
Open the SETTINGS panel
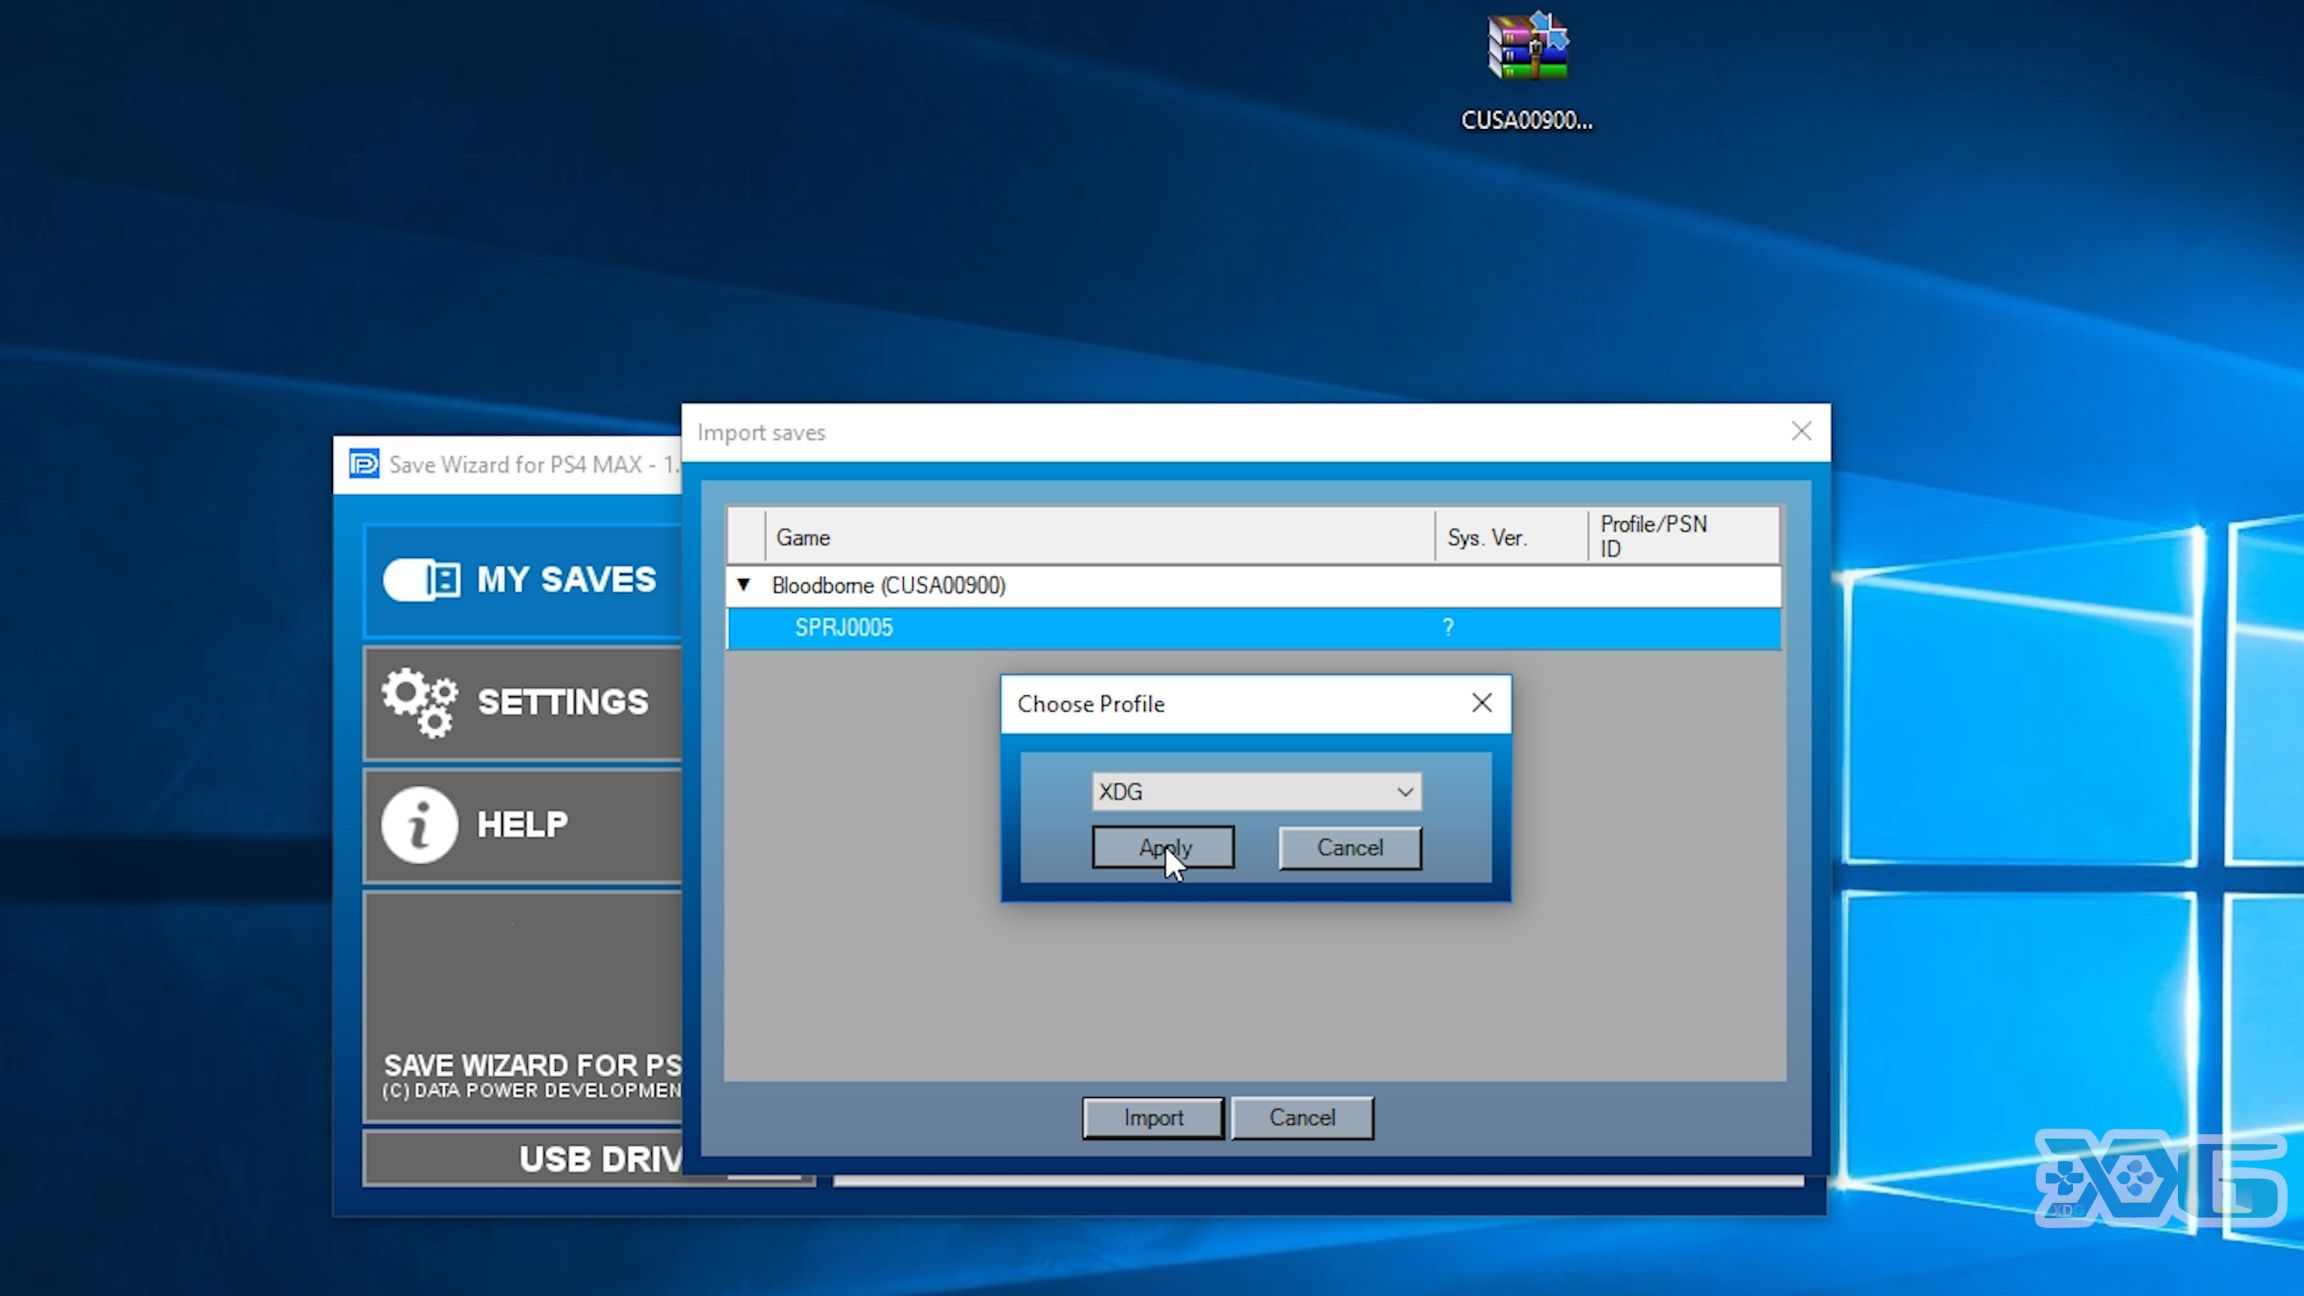point(517,701)
